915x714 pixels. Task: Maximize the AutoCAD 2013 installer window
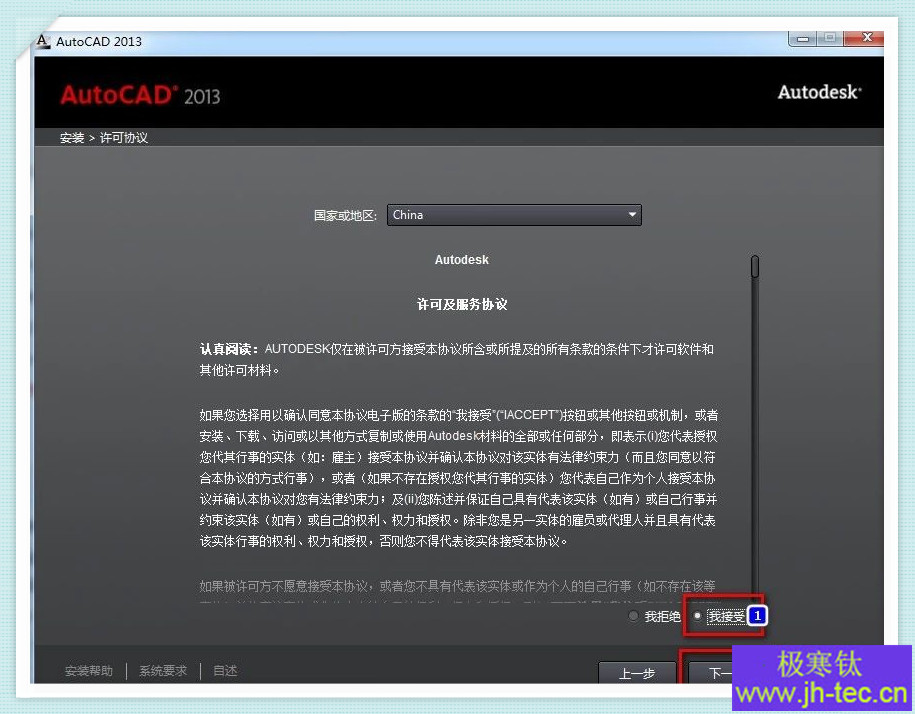(x=830, y=38)
